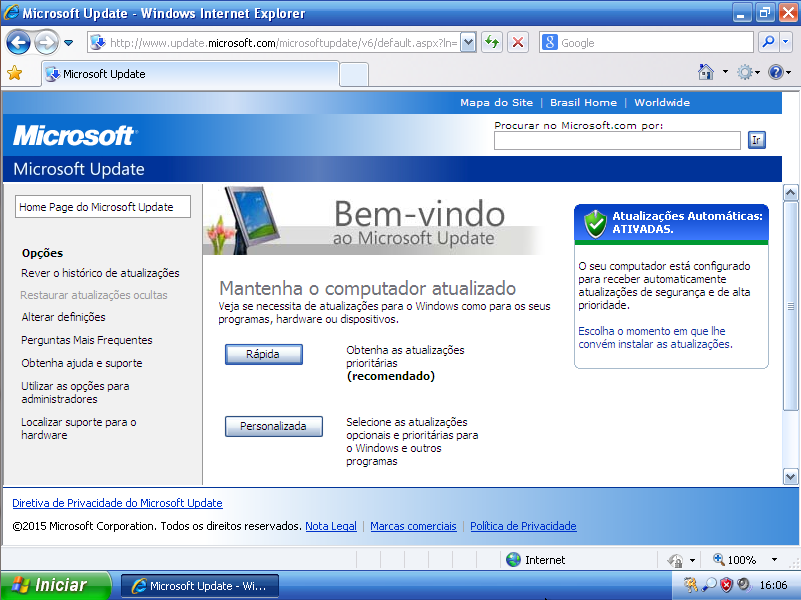Select Home Page do Microsoft Update

coord(103,207)
